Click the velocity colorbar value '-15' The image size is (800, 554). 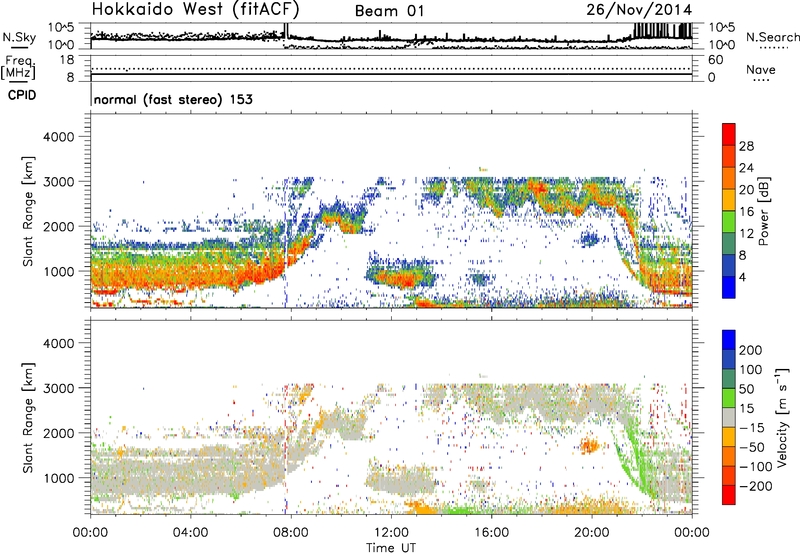(752, 427)
